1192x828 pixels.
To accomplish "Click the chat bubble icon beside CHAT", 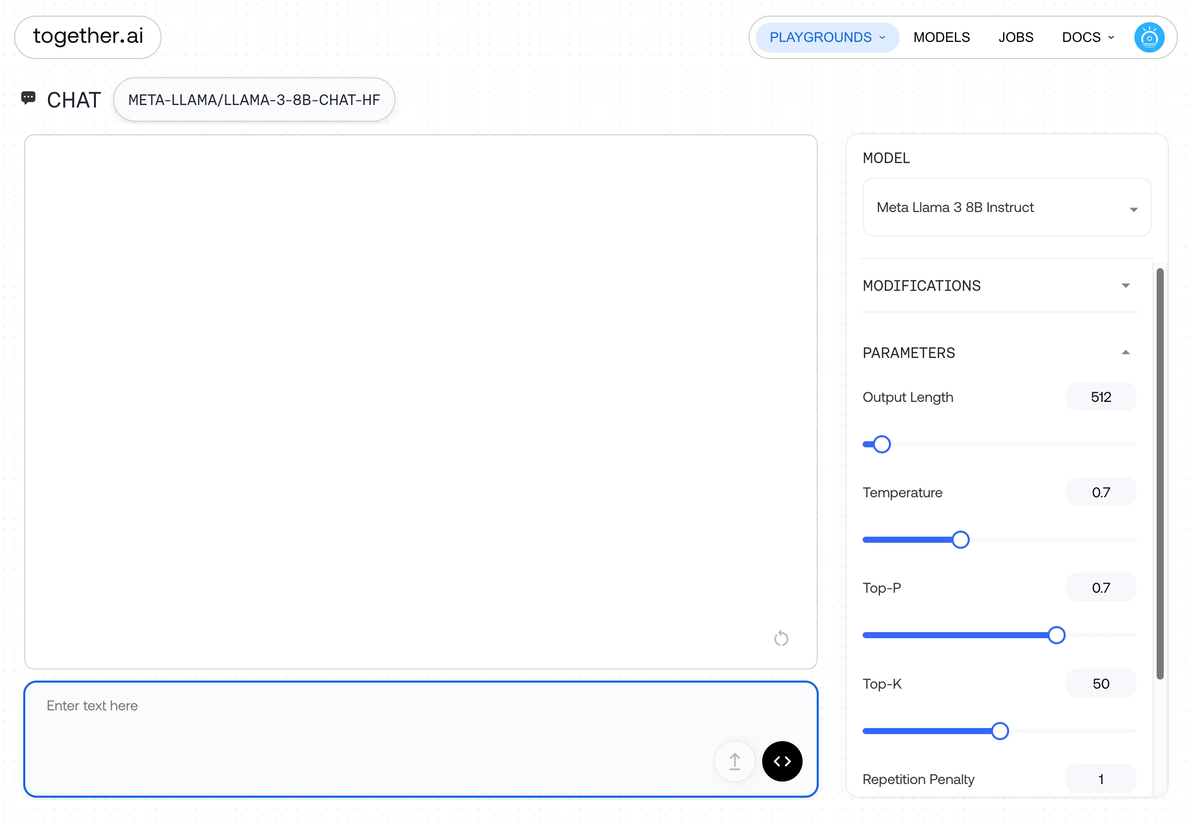I will (x=28, y=98).
